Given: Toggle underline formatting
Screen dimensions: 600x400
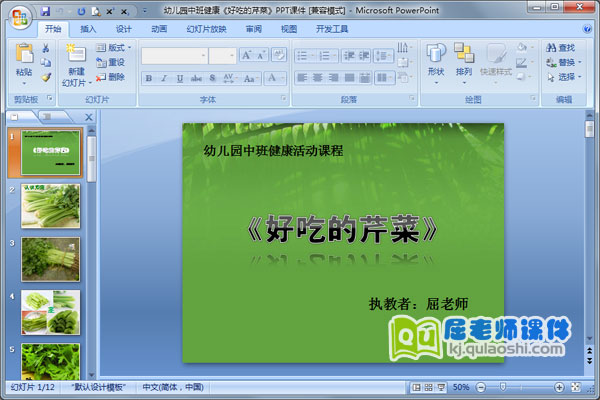Looking at the screenshot, I should click(180, 78).
